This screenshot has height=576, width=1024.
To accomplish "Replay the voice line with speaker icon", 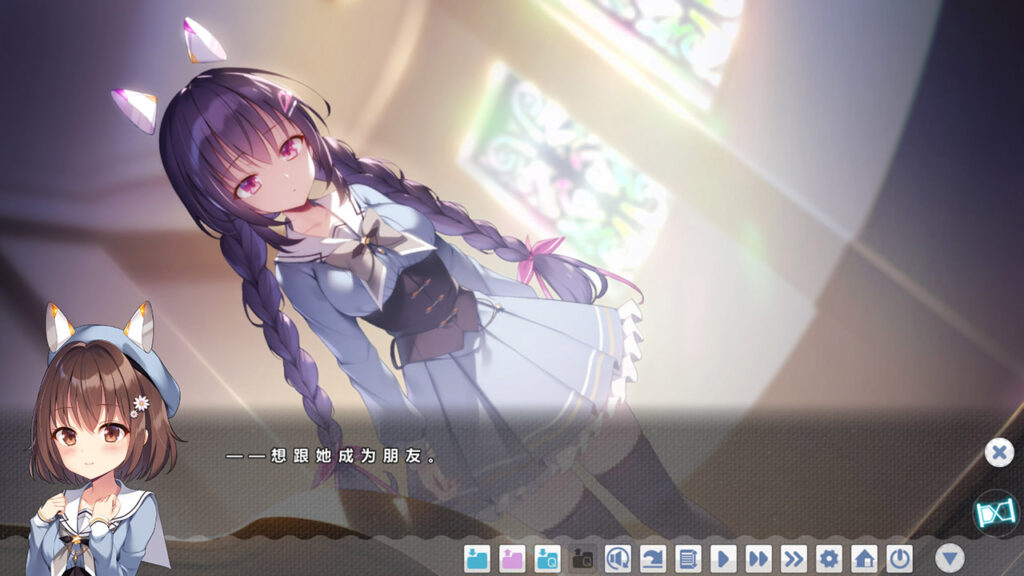I will 618,558.
